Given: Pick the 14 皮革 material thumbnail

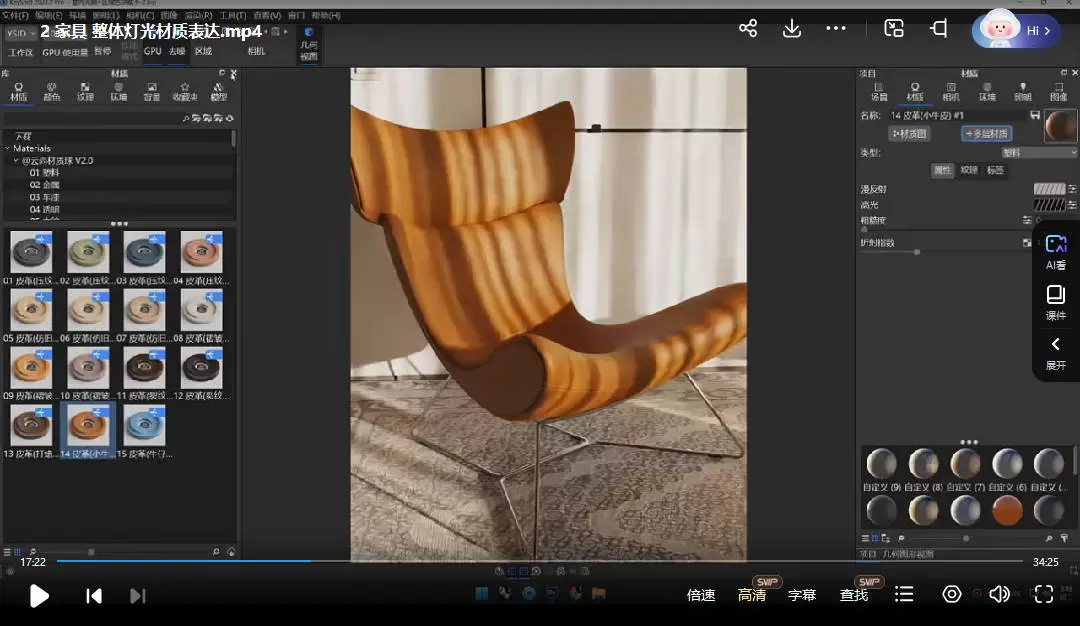Looking at the screenshot, I should (x=87, y=426).
